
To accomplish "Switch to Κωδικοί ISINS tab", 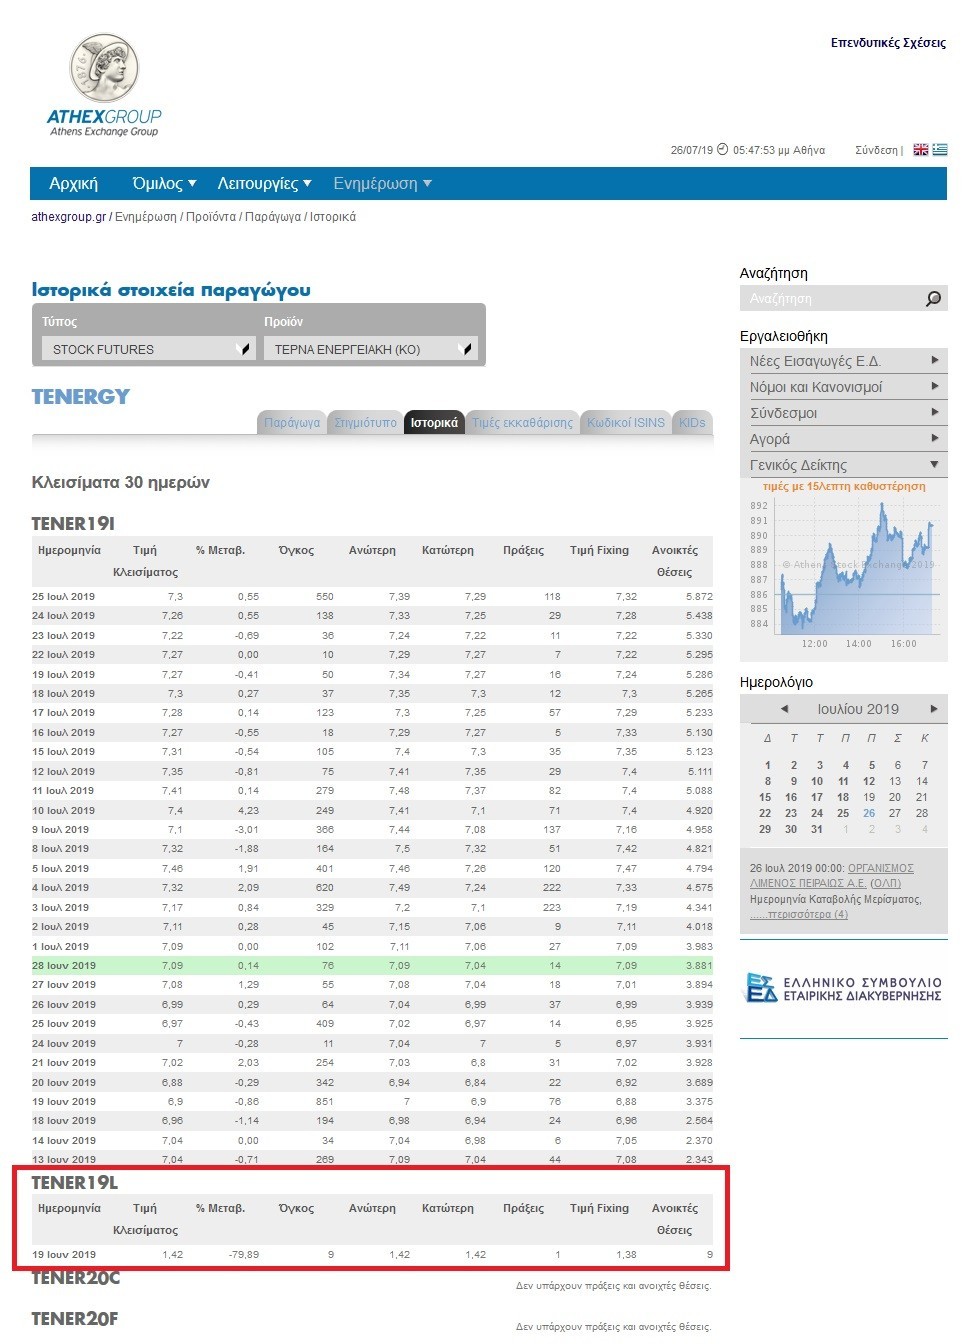I will 625,423.
